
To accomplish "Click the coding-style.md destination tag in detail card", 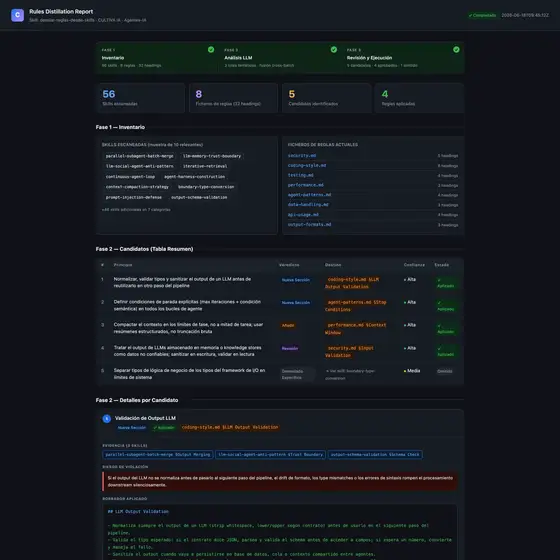I will (230, 428).
